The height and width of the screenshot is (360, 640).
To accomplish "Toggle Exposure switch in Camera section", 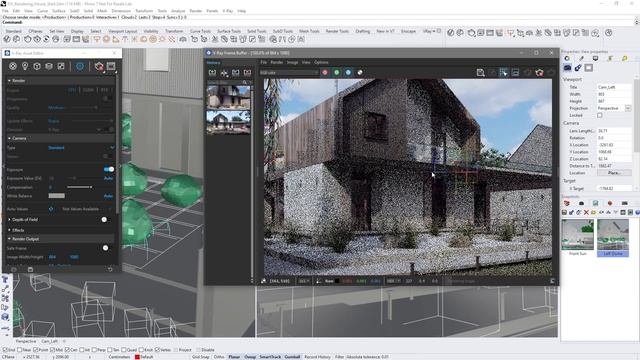I will 109,169.
